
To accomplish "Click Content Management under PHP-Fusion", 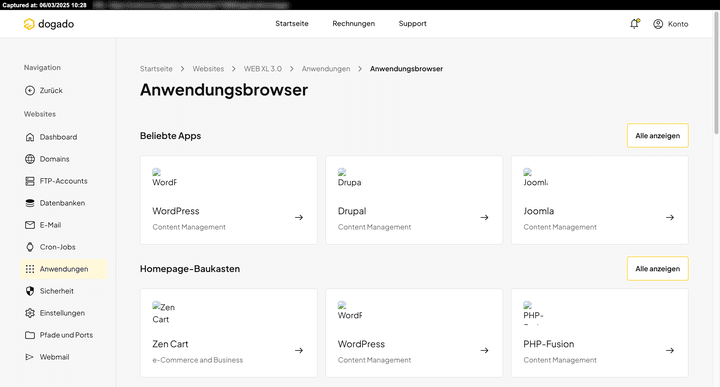I will point(560,360).
